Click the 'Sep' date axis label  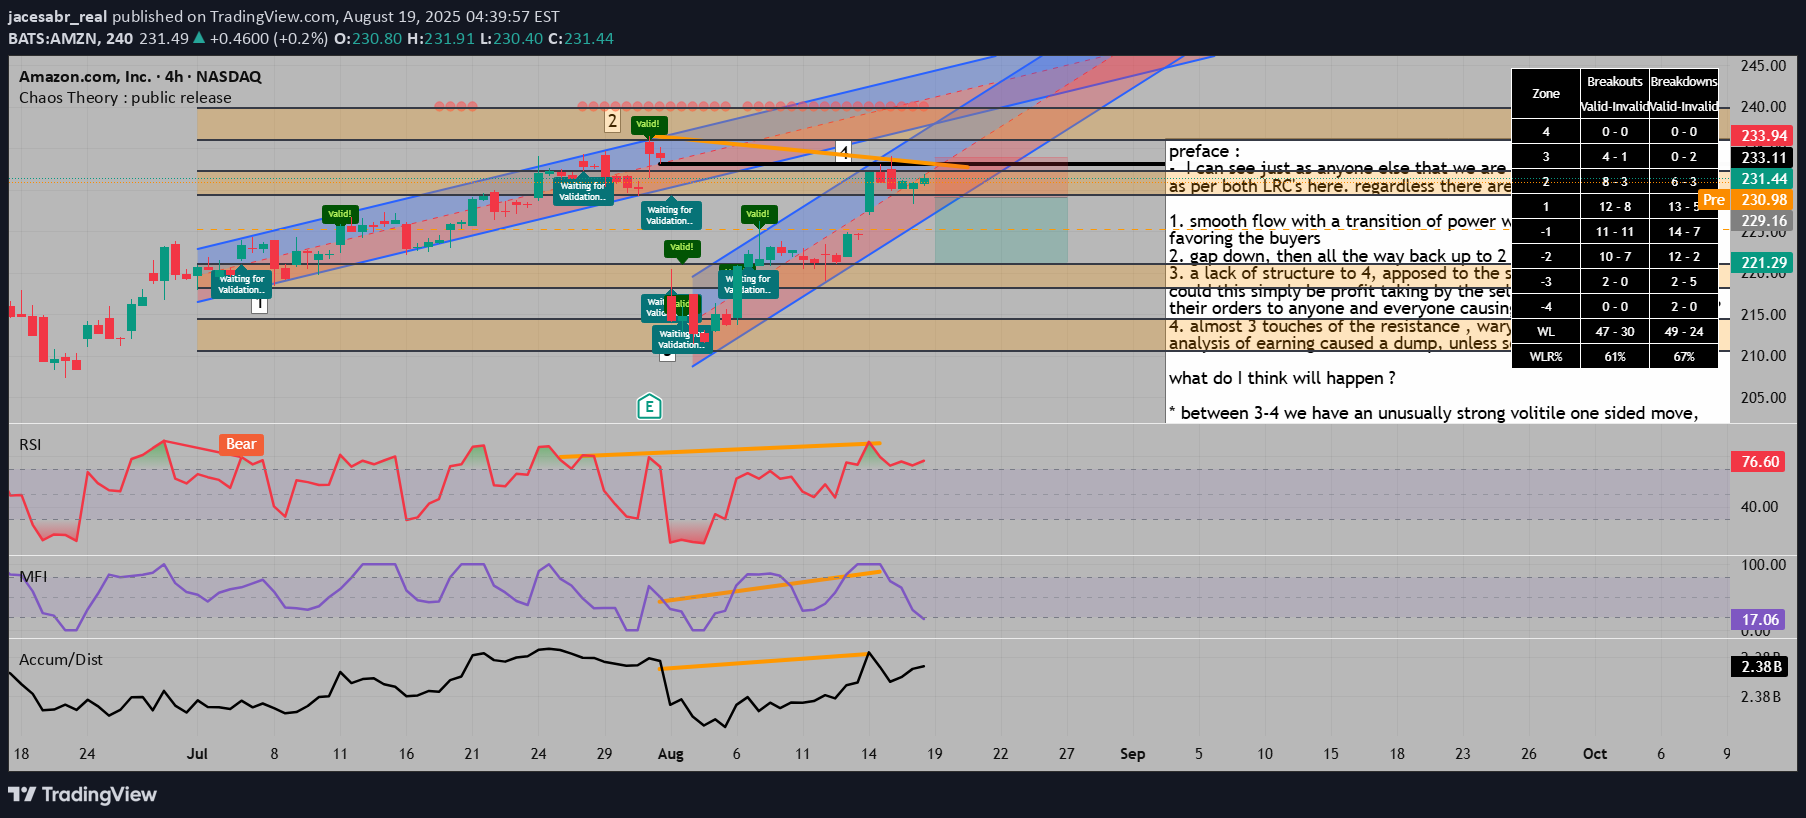click(x=1132, y=754)
